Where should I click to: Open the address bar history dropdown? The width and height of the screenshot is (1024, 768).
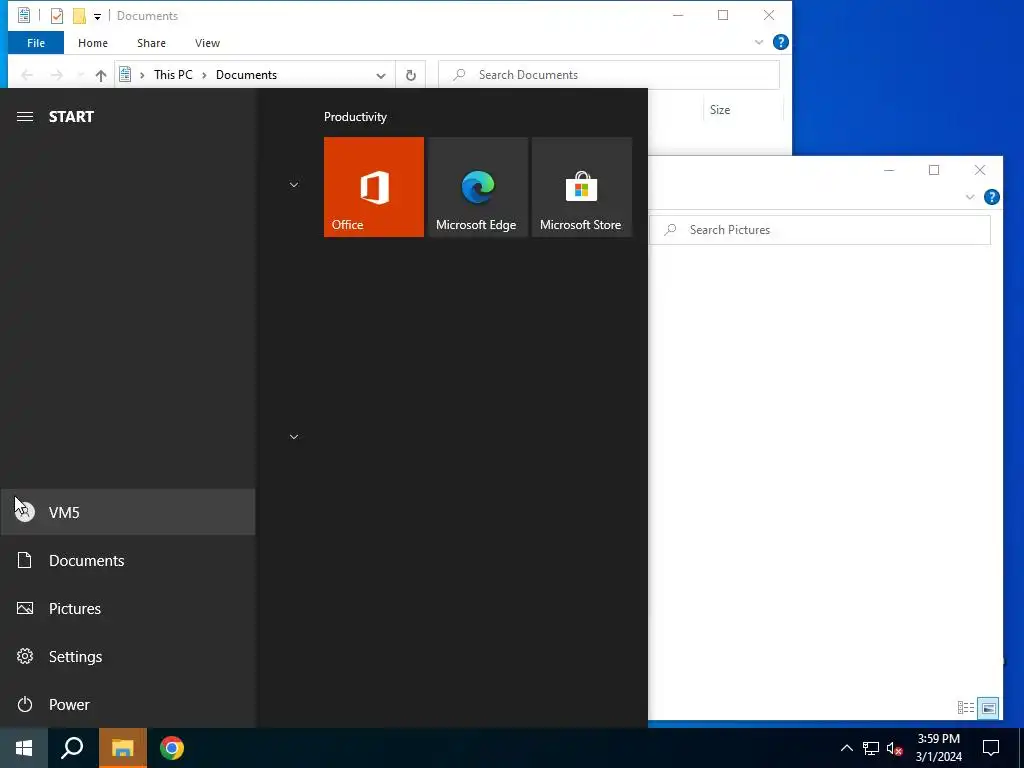point(381,75)
